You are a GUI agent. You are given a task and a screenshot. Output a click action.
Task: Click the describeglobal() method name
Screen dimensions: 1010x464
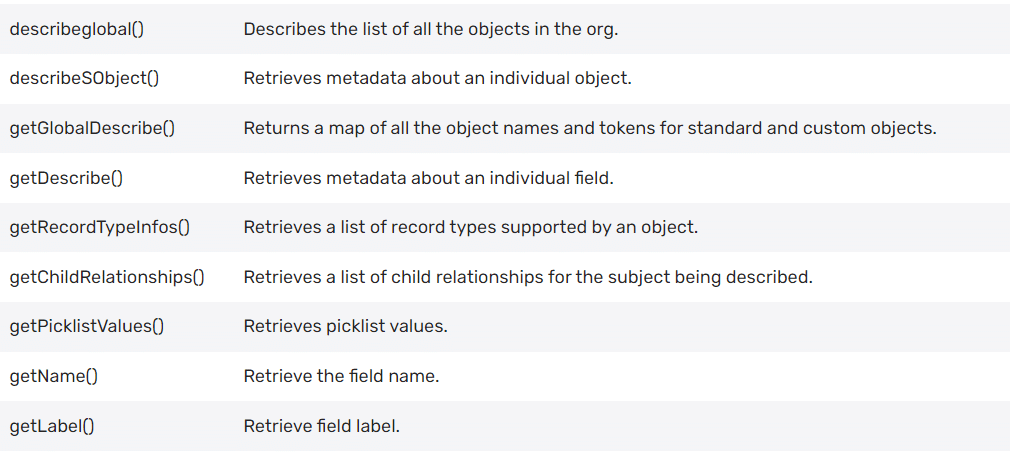[x=77, y=29]
